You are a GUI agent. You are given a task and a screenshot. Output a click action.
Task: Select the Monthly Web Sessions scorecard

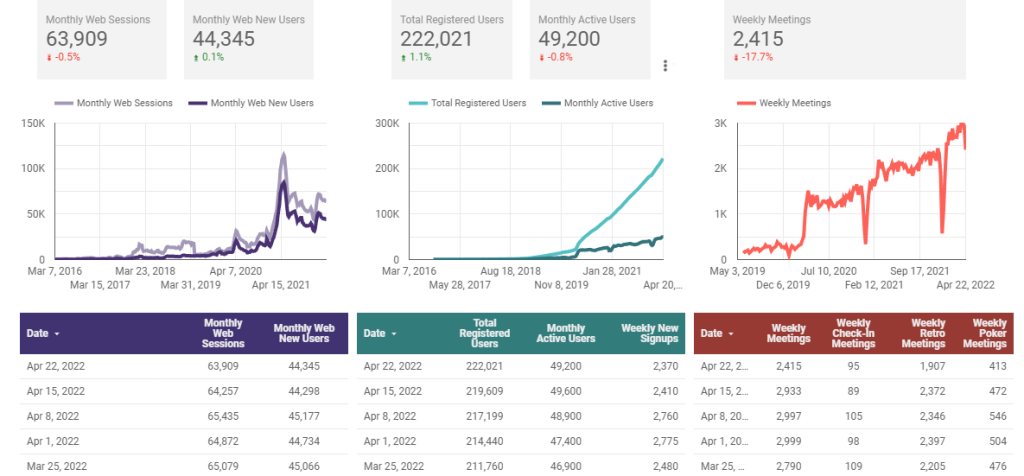(x=101, y=39)
